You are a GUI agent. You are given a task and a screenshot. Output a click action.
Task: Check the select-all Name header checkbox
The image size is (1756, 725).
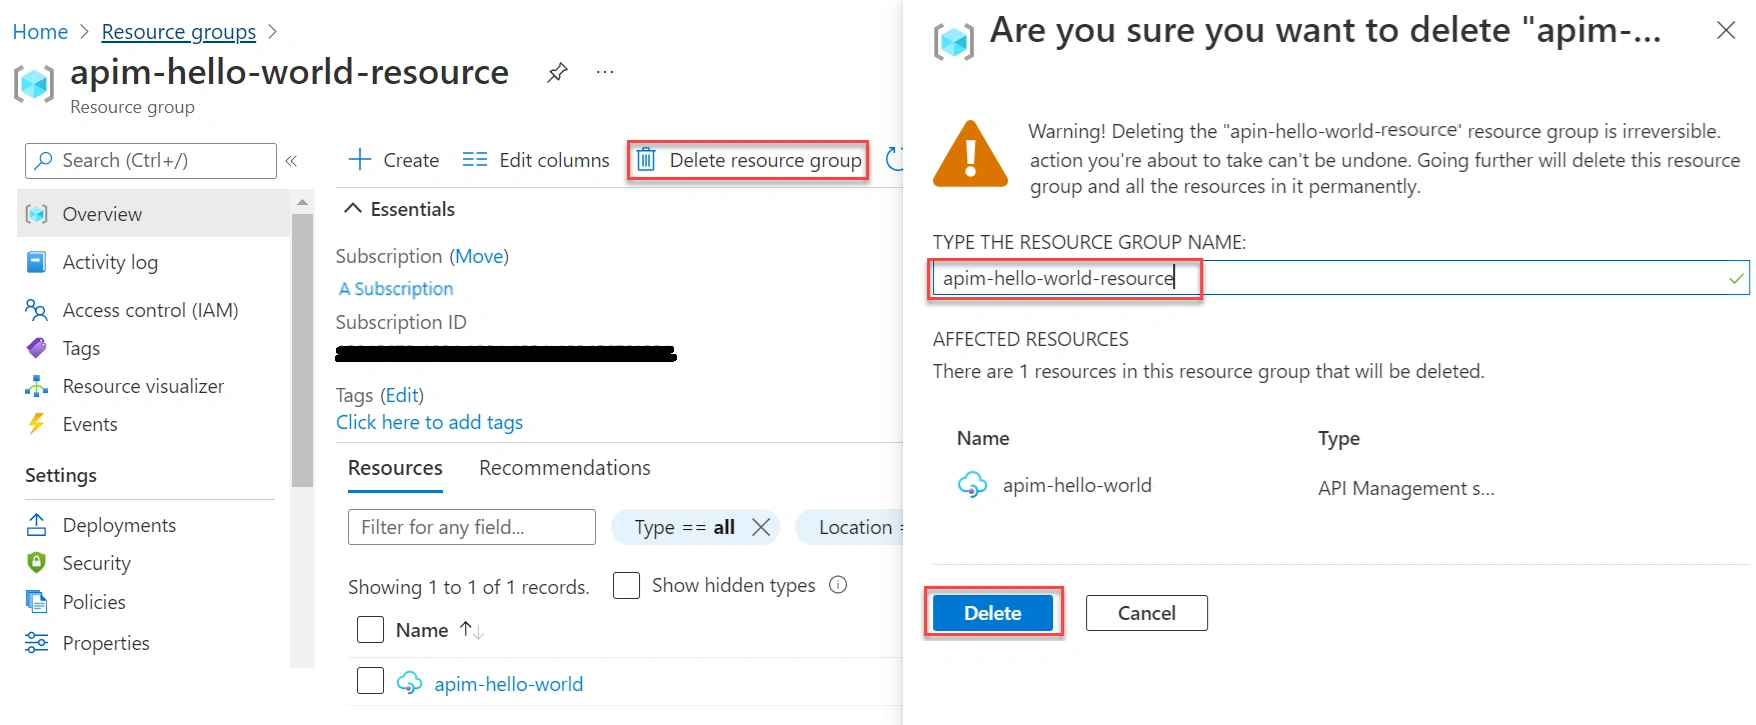click(370, 630)
